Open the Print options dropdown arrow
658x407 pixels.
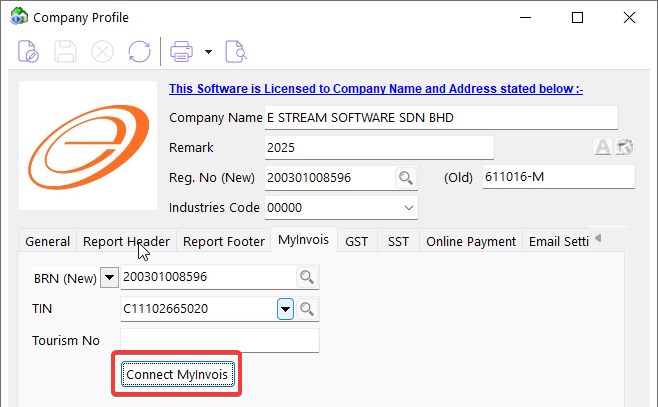208,51
